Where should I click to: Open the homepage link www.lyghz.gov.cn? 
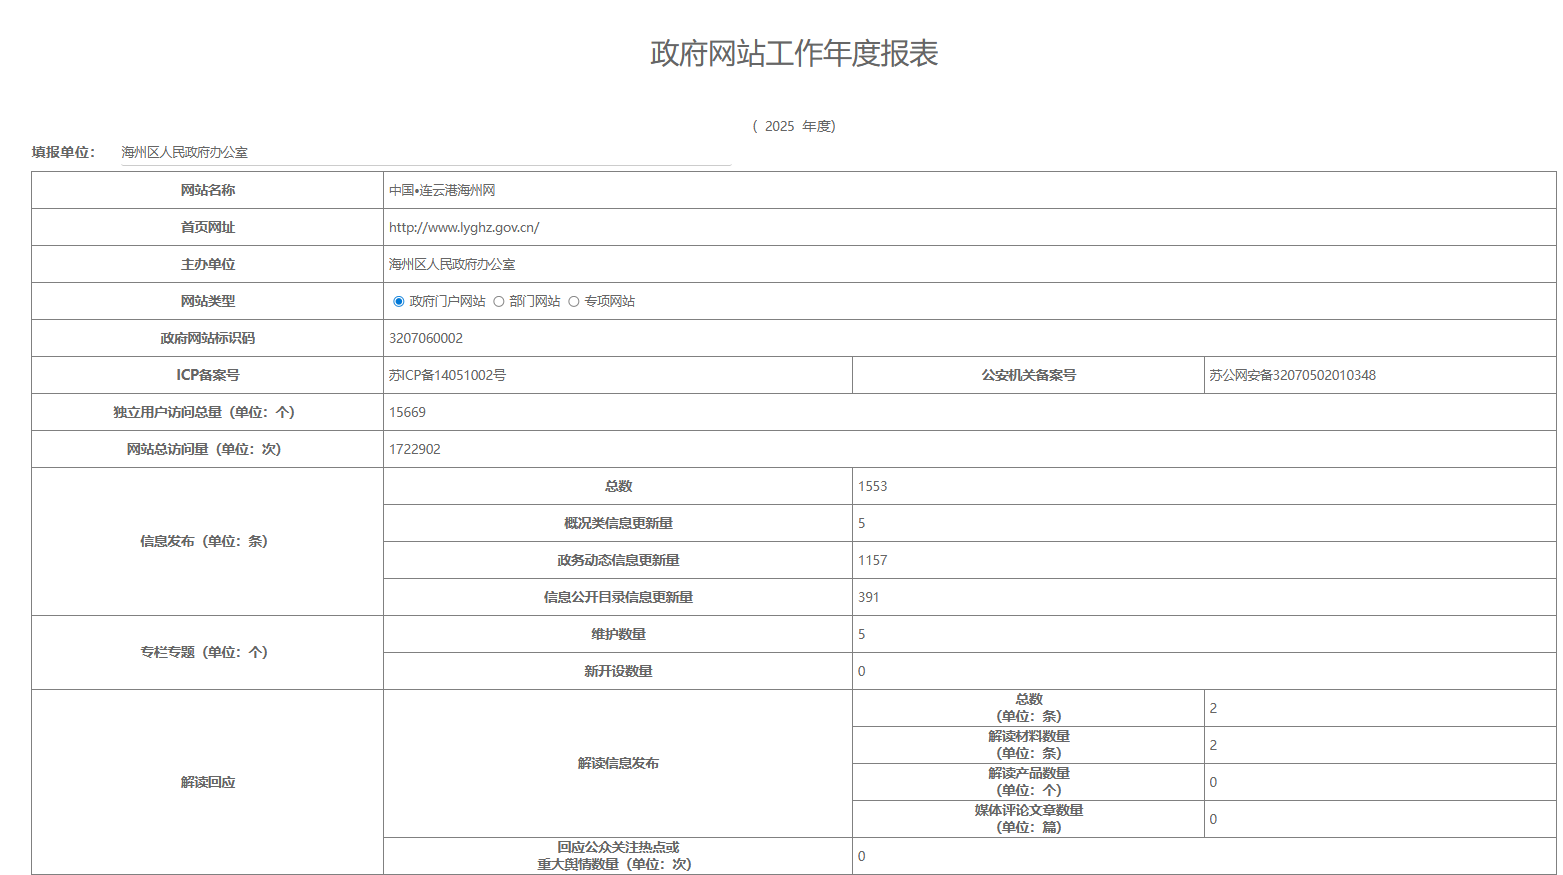point(463,227)
